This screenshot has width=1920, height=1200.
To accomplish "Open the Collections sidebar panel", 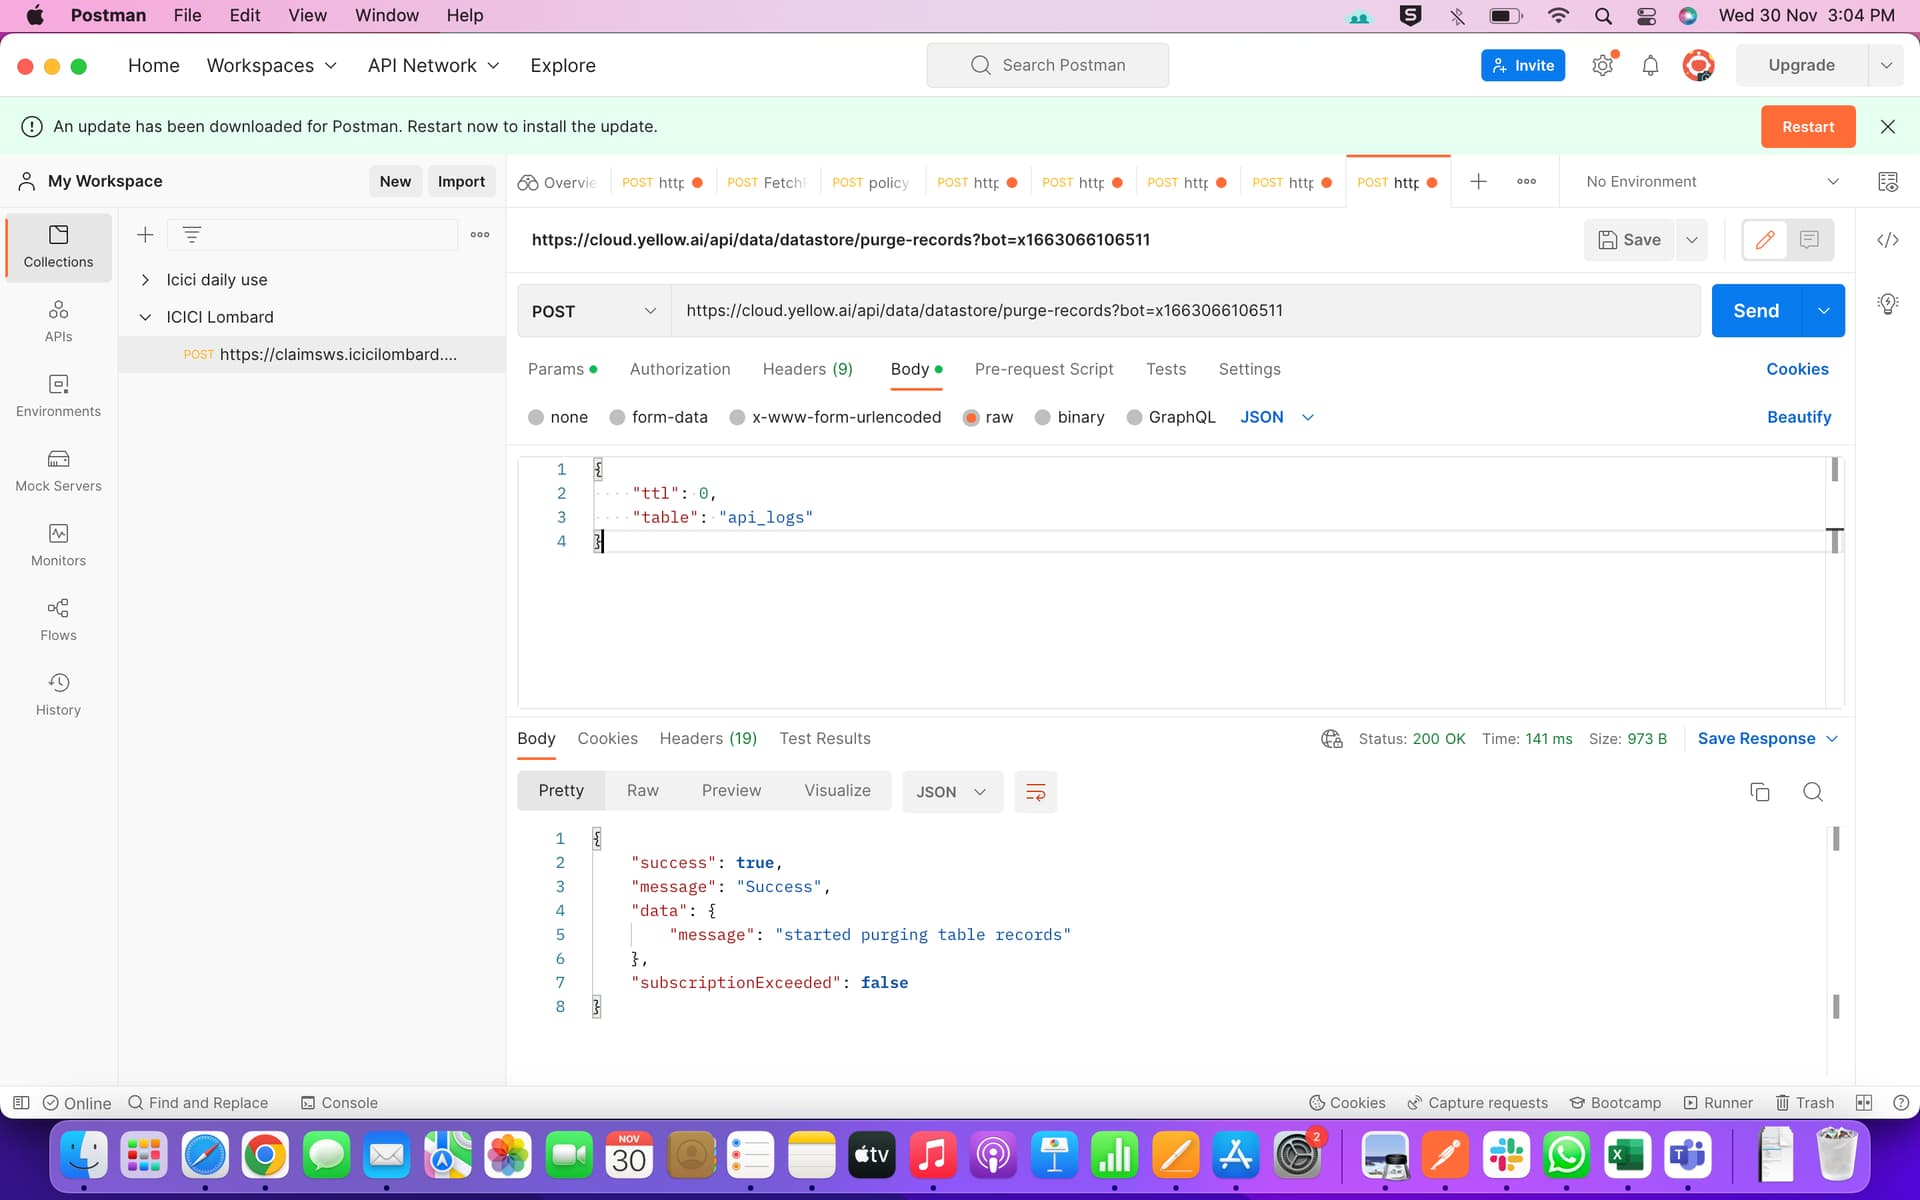I will tap(58, 246).
